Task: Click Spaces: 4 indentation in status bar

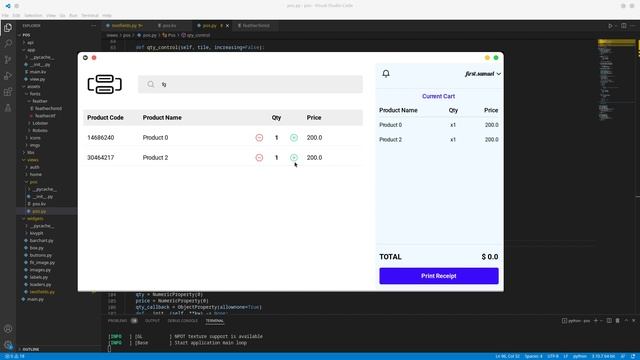Action: (533, 356)
